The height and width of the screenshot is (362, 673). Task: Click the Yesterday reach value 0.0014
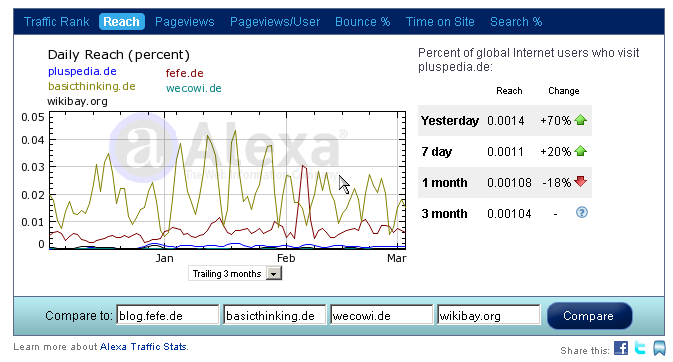[506, 121]
